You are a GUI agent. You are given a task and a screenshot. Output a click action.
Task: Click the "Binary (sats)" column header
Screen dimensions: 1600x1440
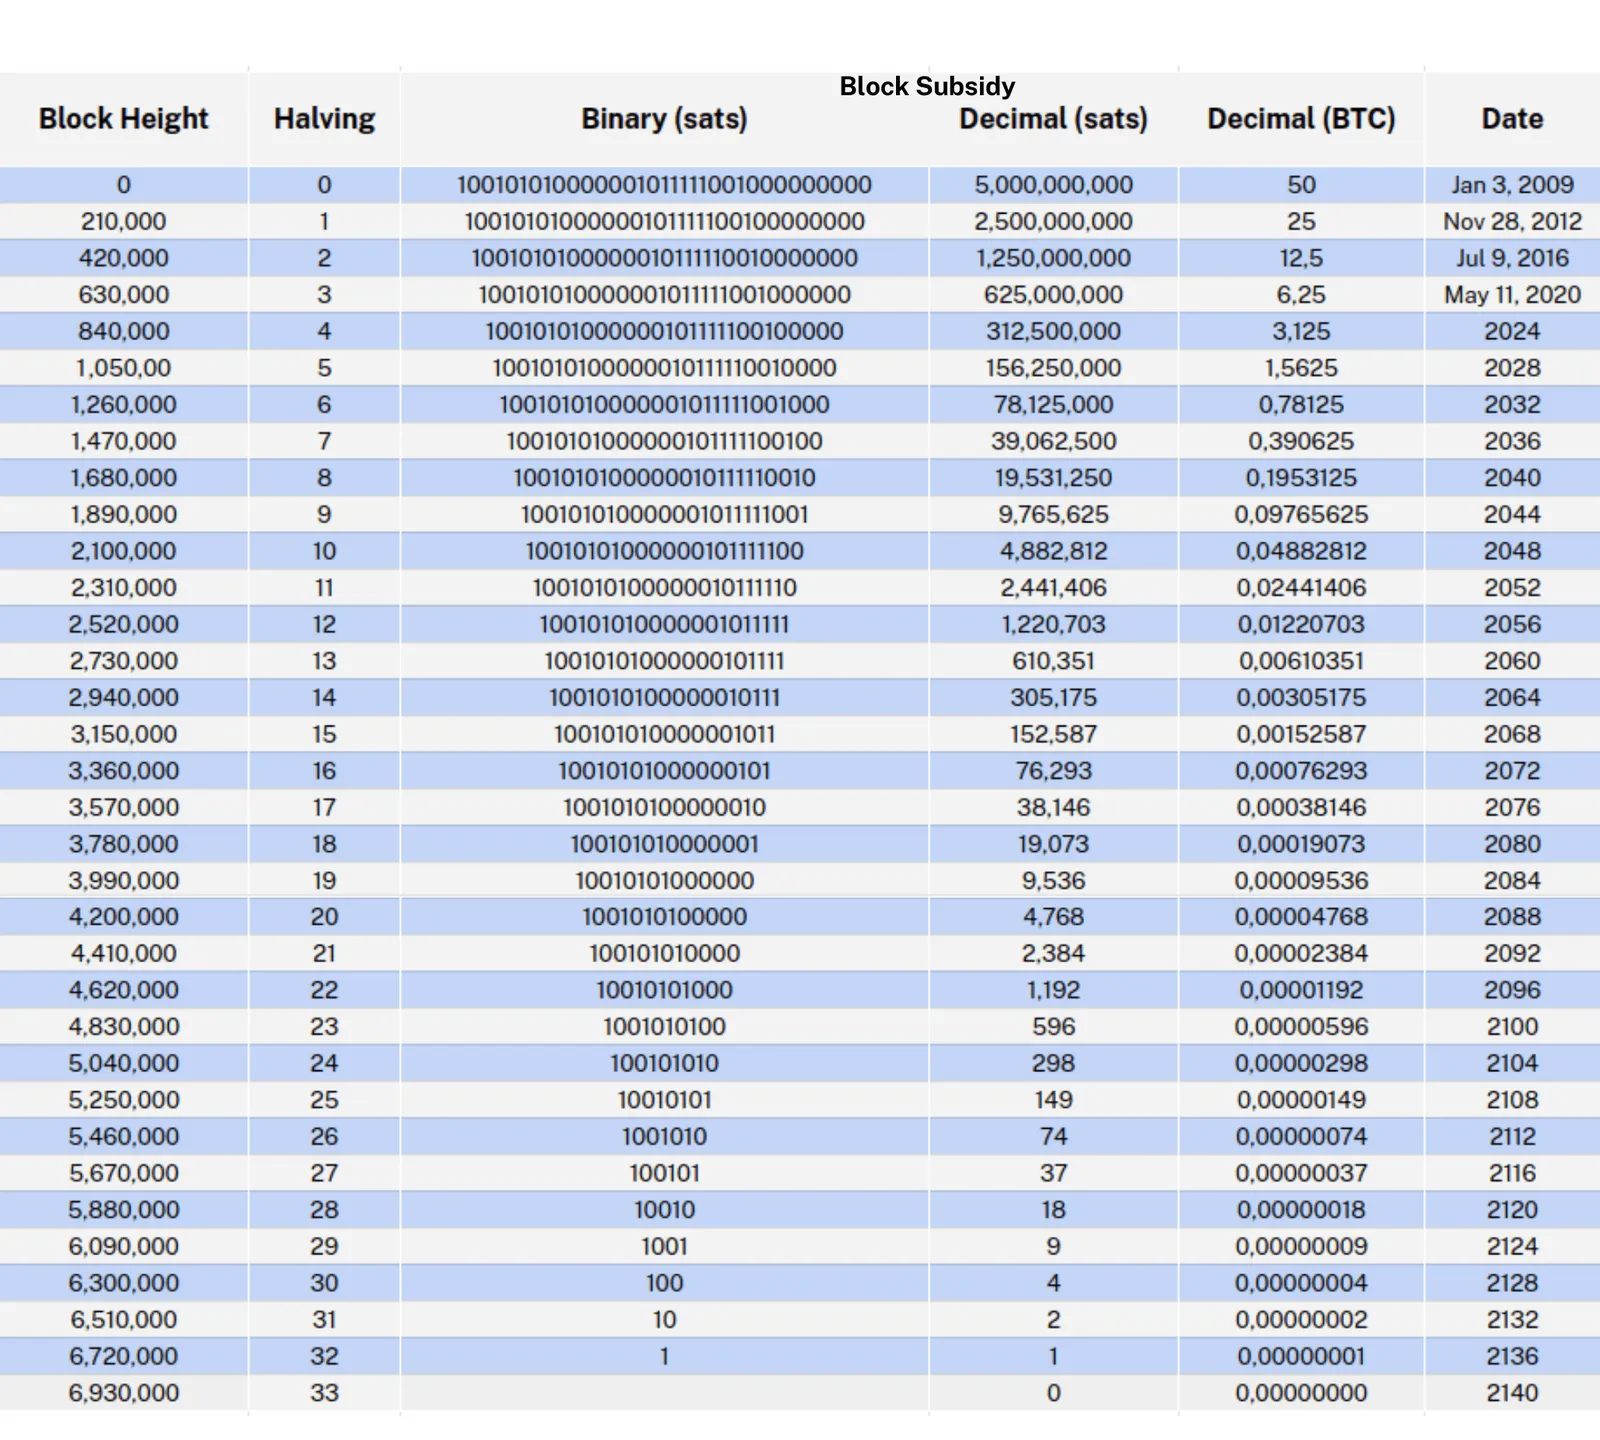click(x=664, y=119)
